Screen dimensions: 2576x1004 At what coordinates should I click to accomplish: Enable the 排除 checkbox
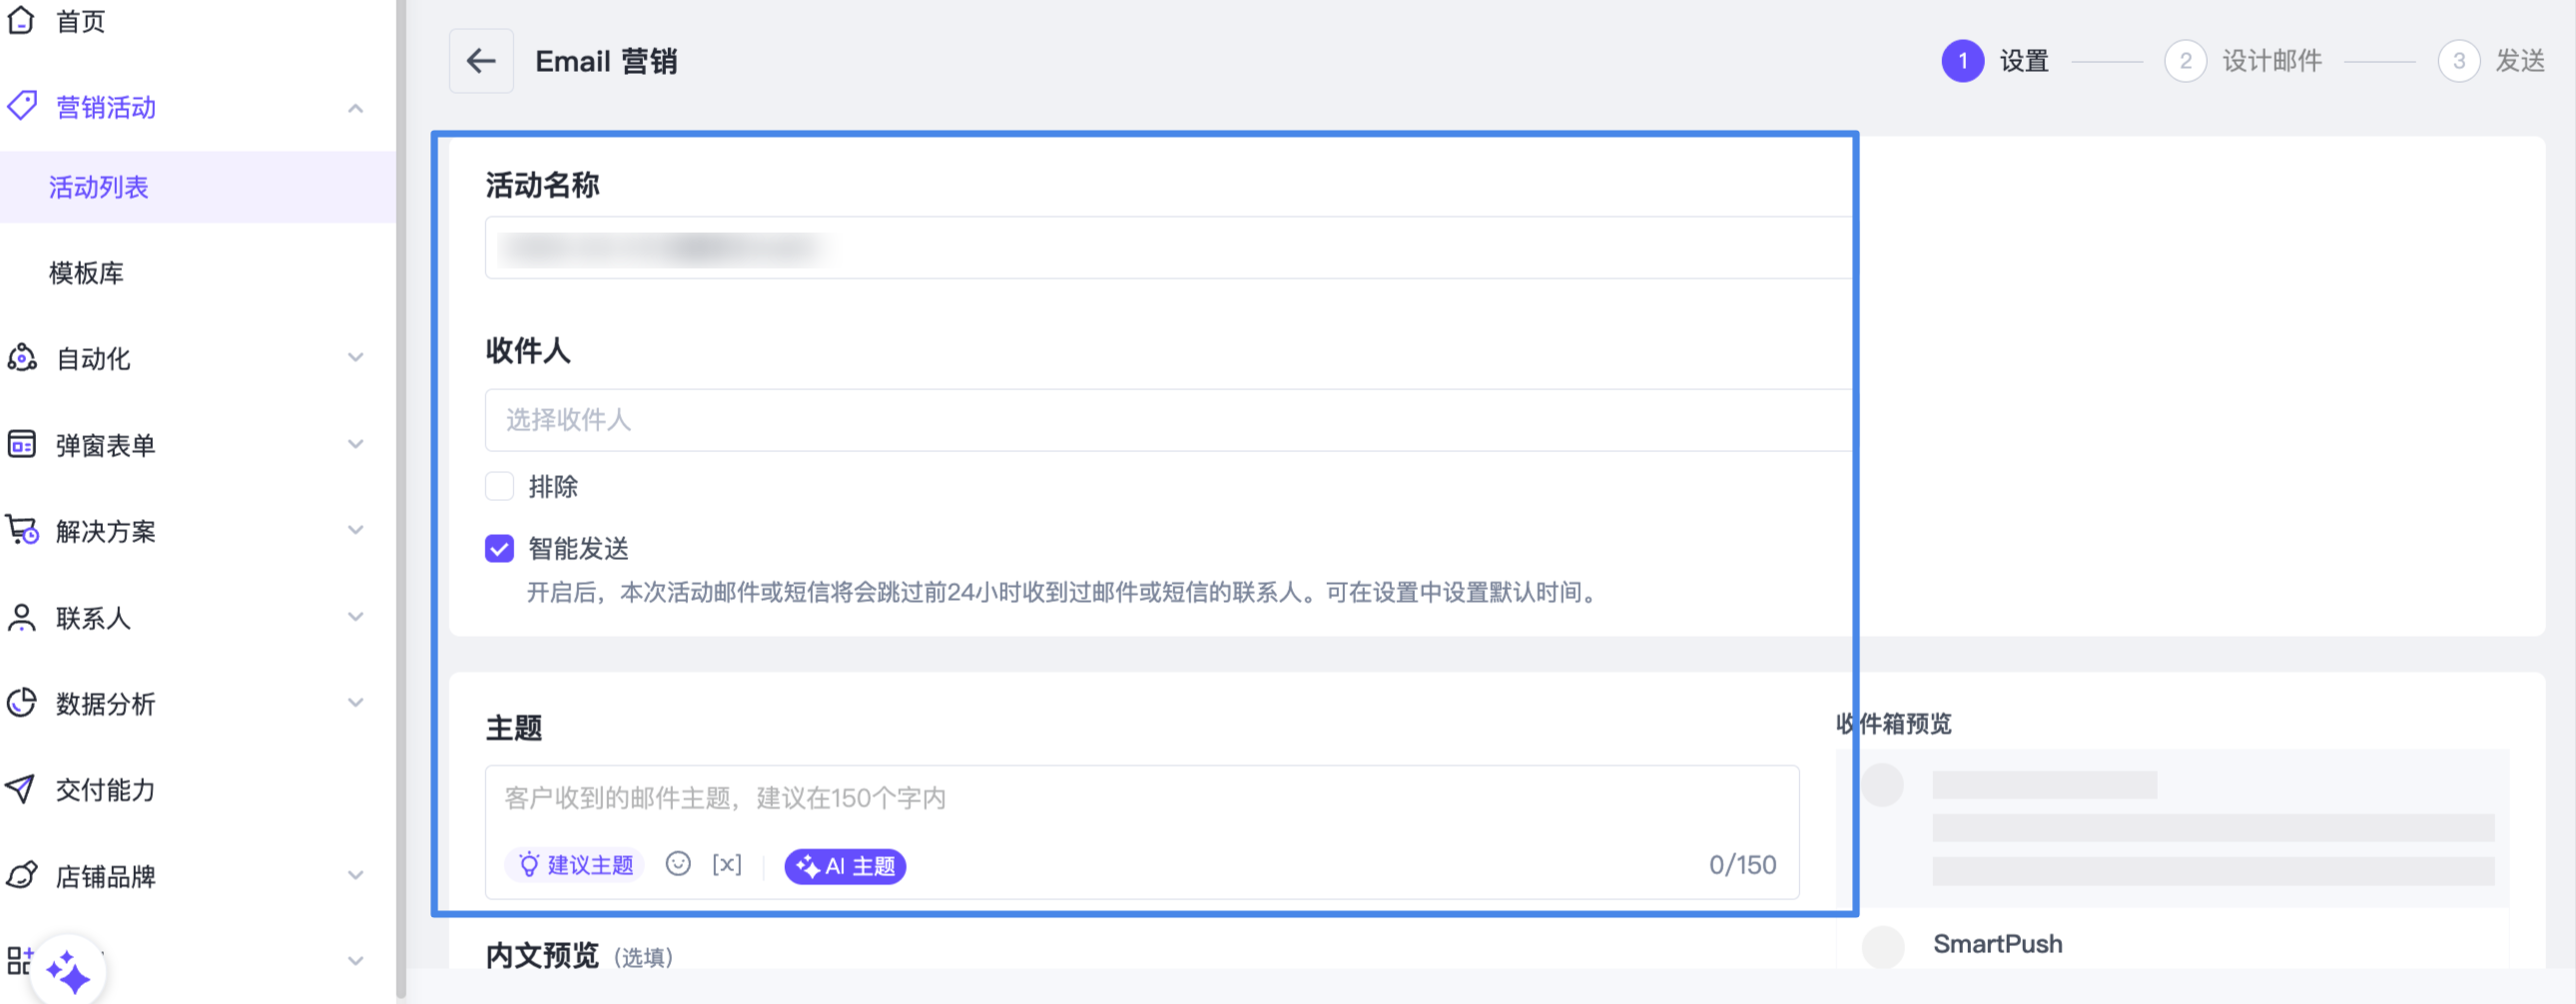499,486
